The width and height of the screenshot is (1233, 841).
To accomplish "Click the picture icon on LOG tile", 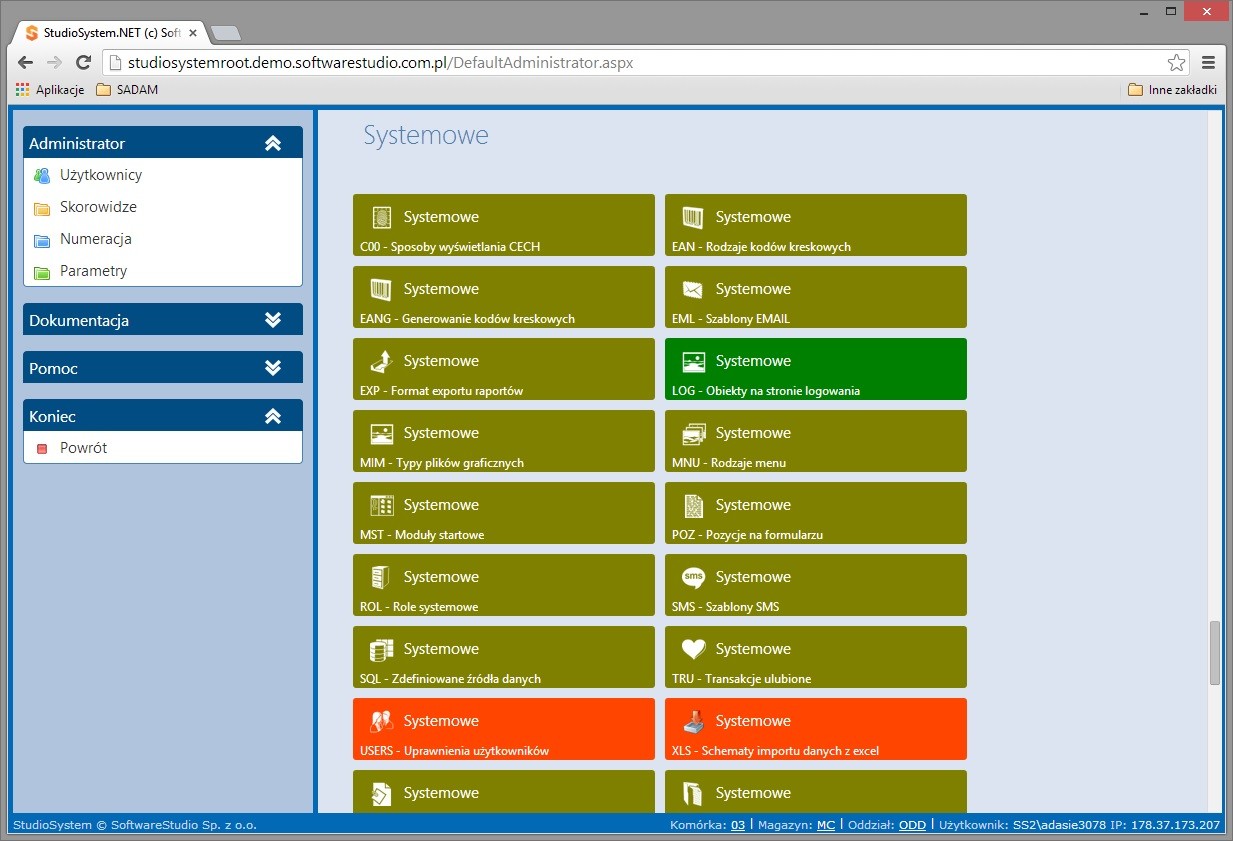I will click(x=693, y=361).
